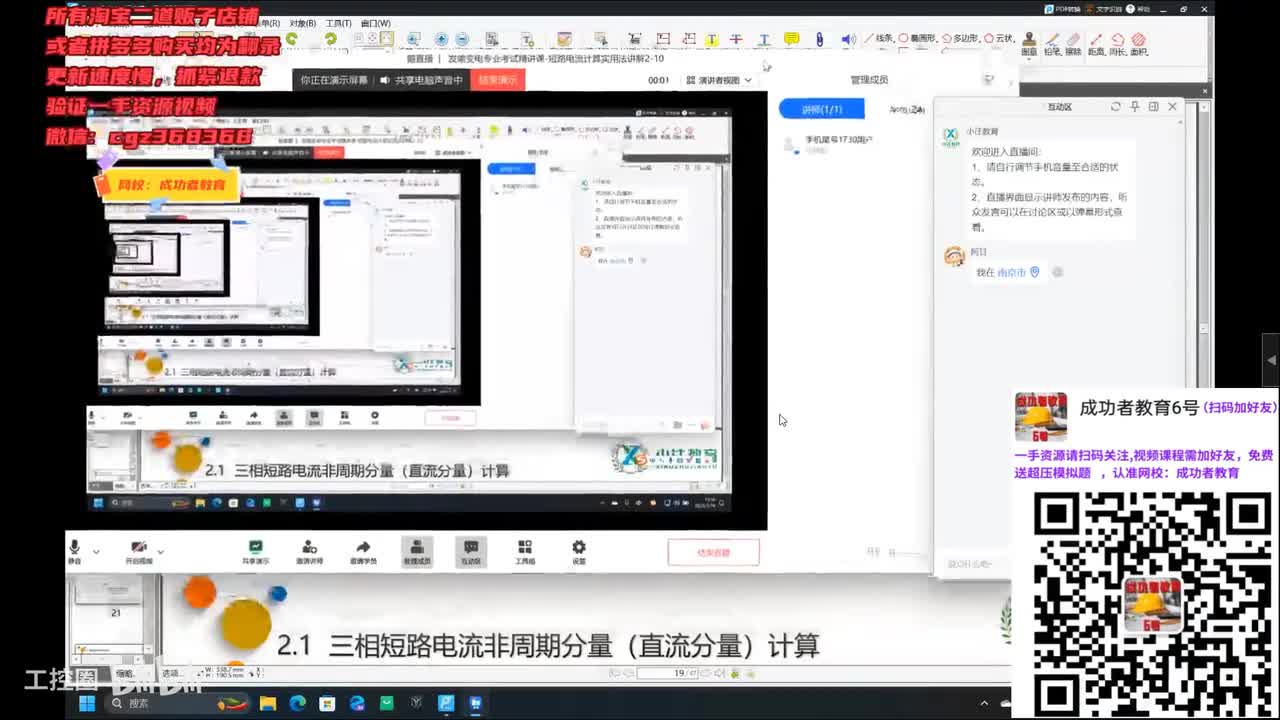The width and height of the screenshot is (1280, 720).
Task: Select the ellipse (椭圆形) drawing tool
Action: 917,38
